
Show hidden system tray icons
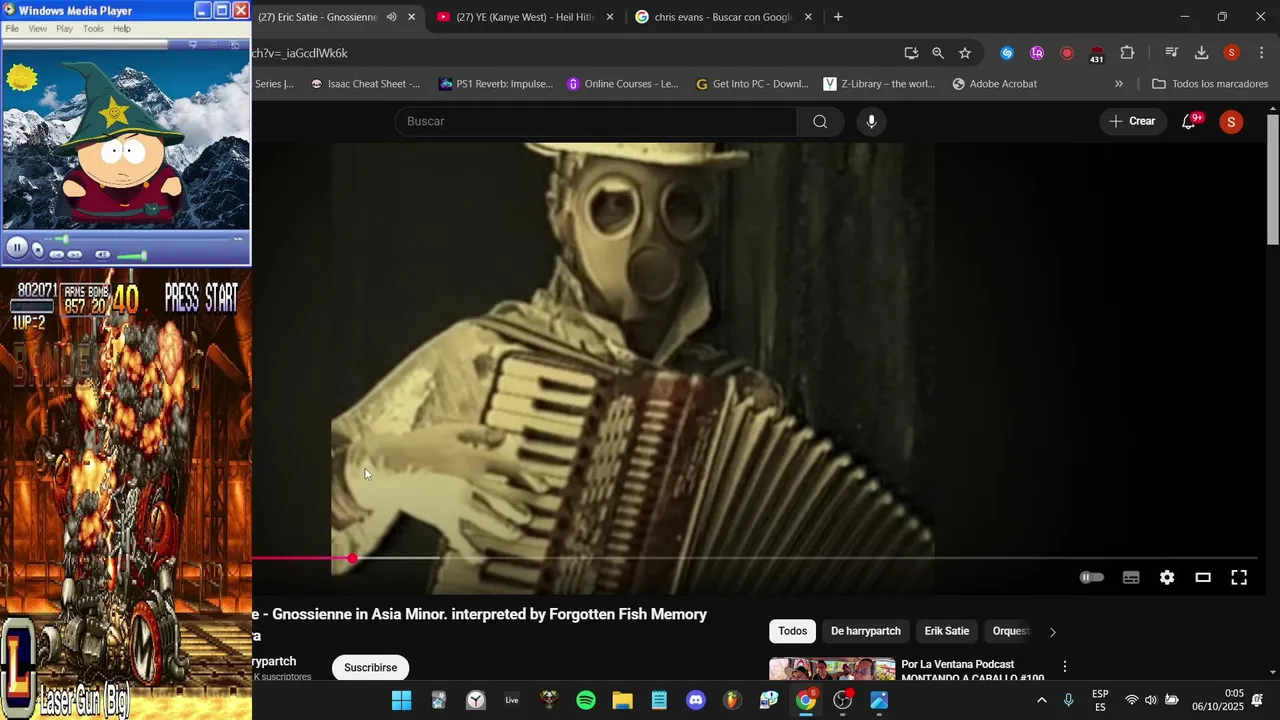tap(1041, 700)
